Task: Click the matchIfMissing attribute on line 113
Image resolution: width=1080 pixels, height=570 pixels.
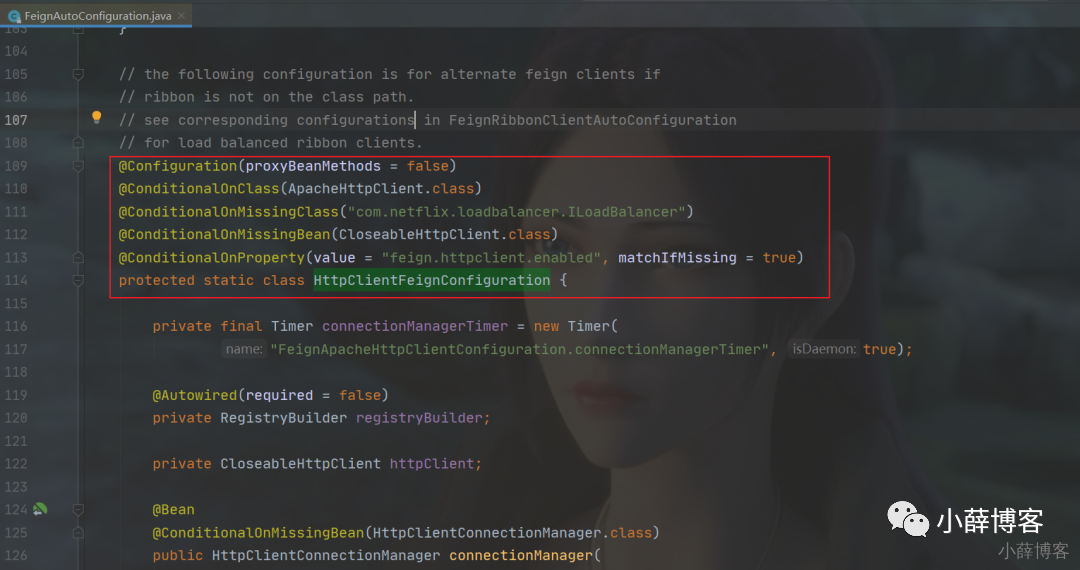Action: coord(677,257)
